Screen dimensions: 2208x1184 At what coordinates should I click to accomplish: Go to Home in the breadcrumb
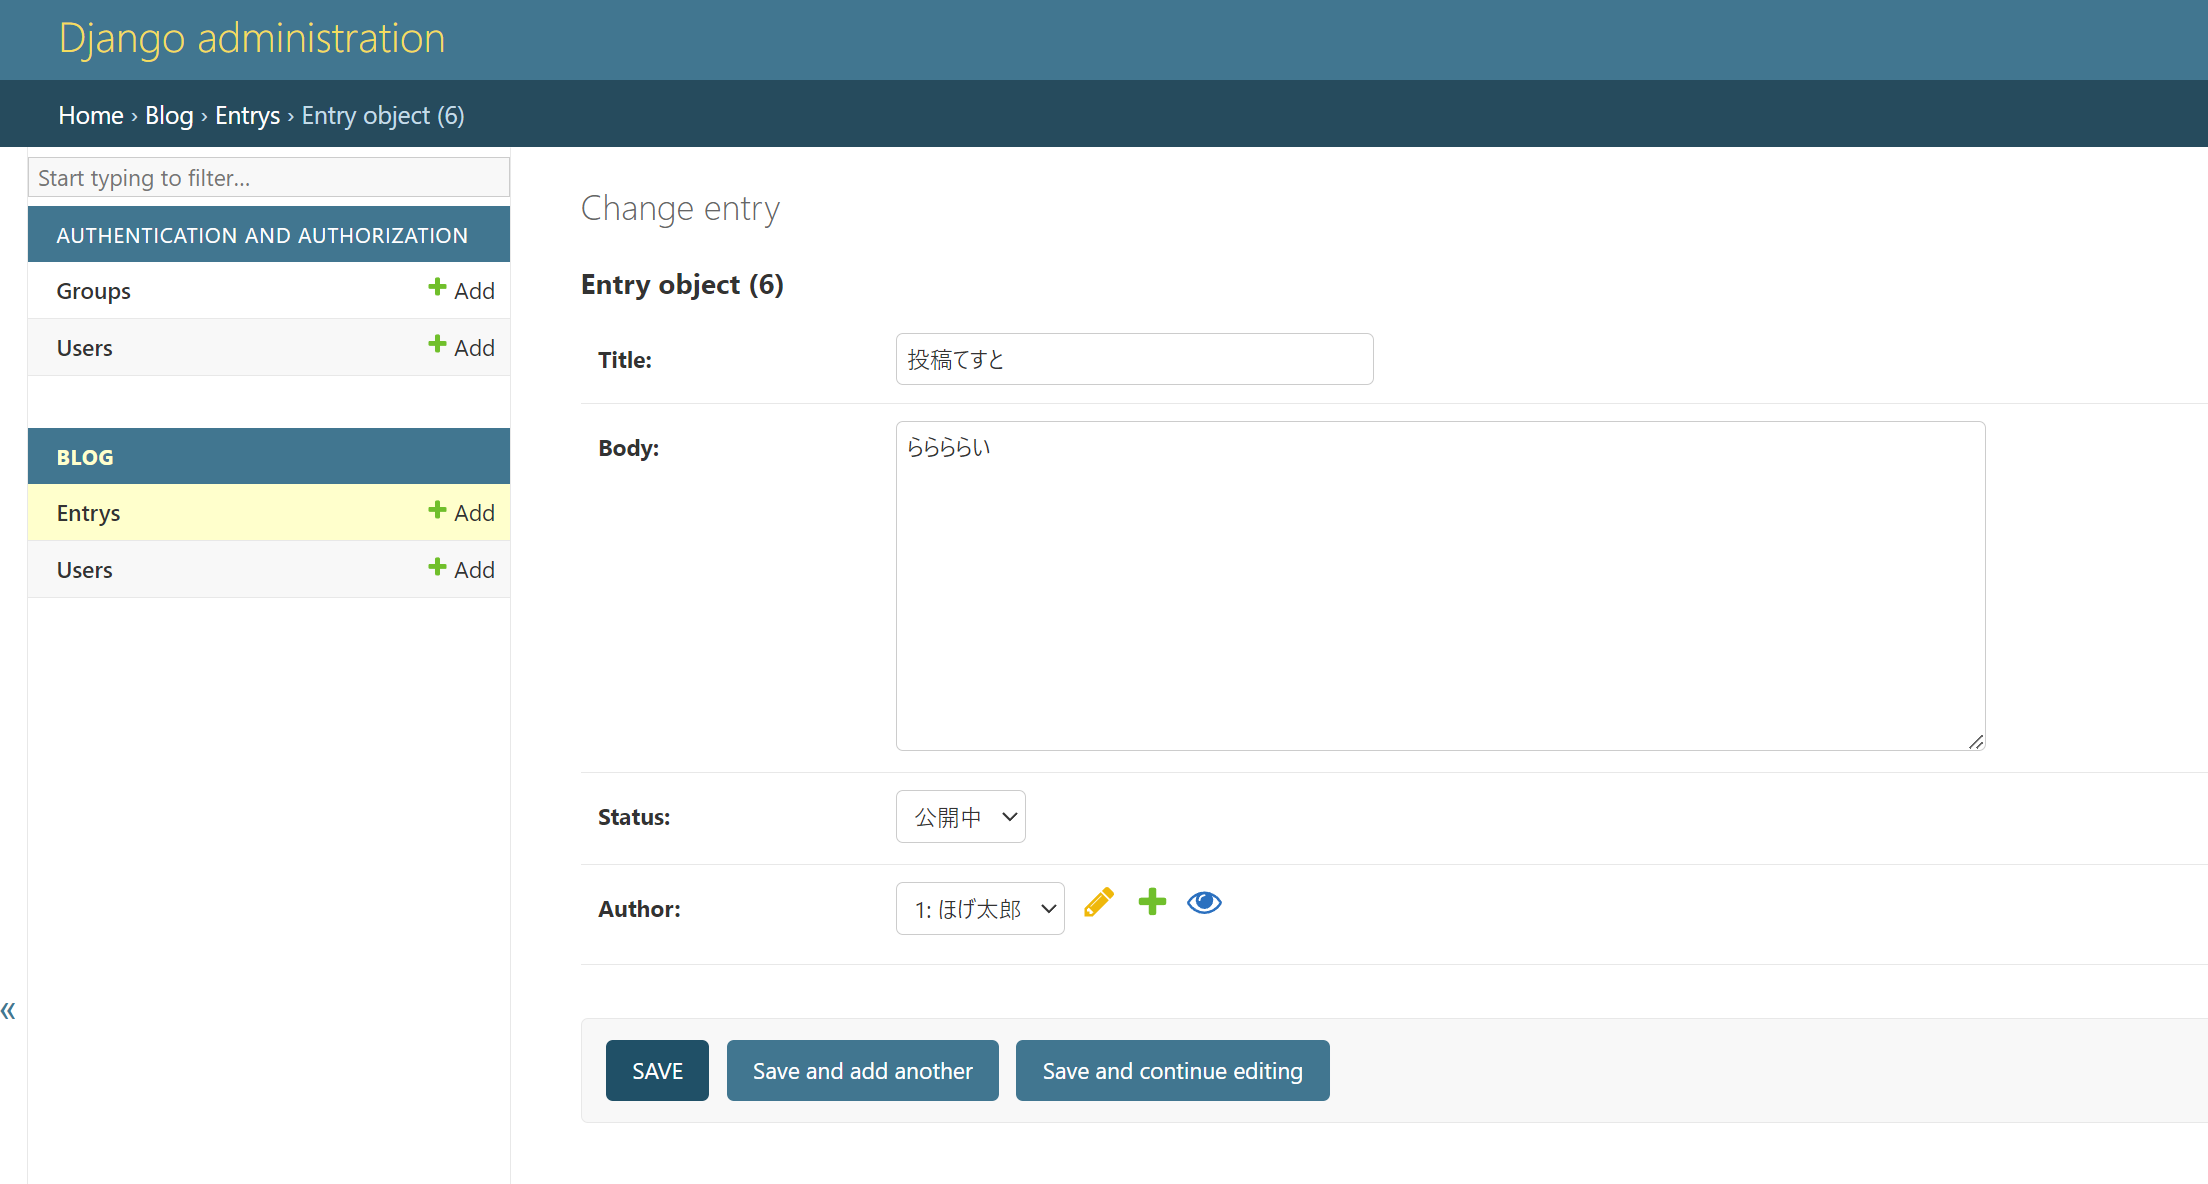pyautogui.click(x=91, y=115)
